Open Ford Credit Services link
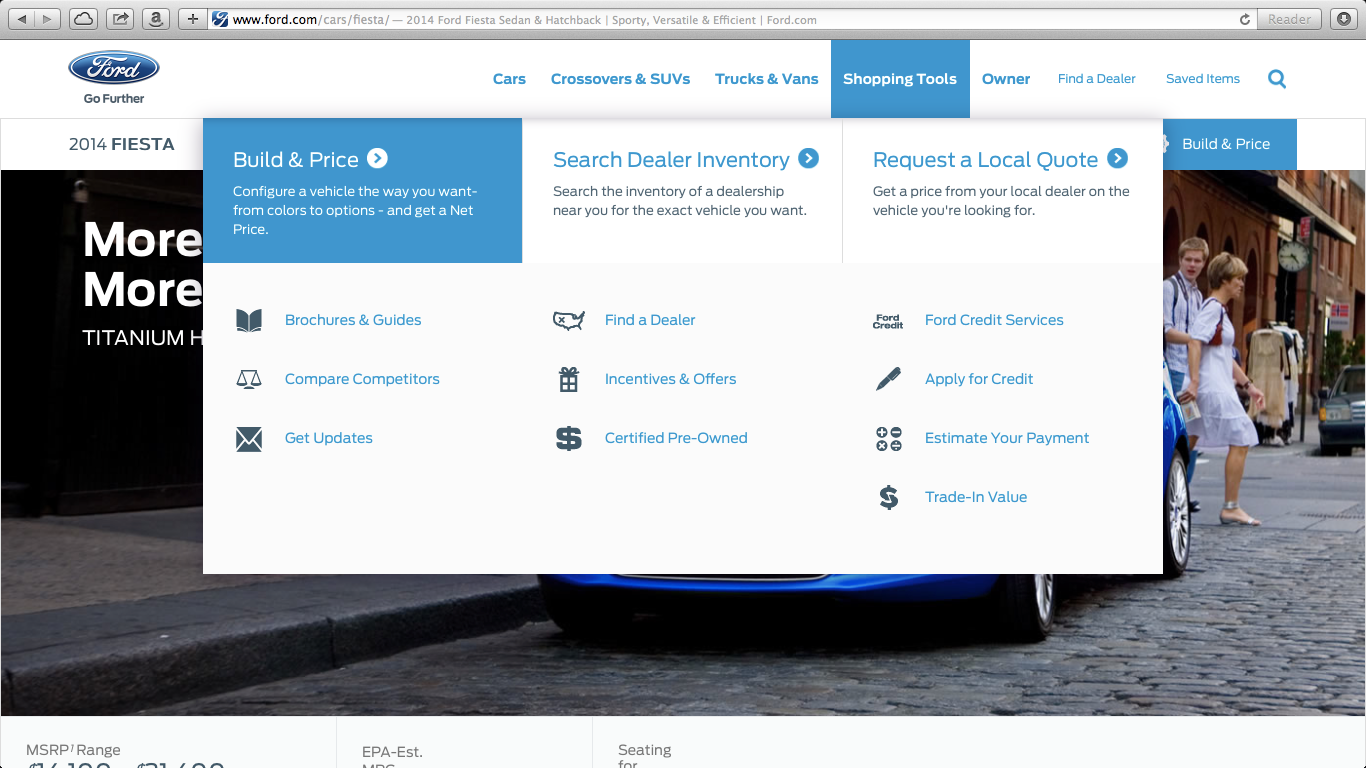This screenshot has width=1366, height=768. (x=994, y=320)
